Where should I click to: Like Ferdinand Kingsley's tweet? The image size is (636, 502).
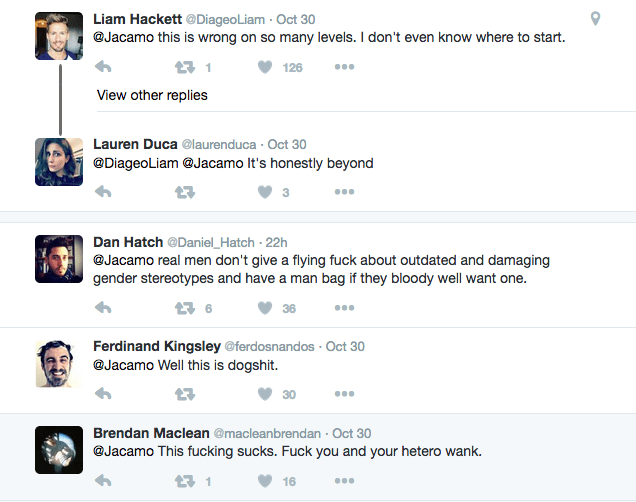(266, 395)
